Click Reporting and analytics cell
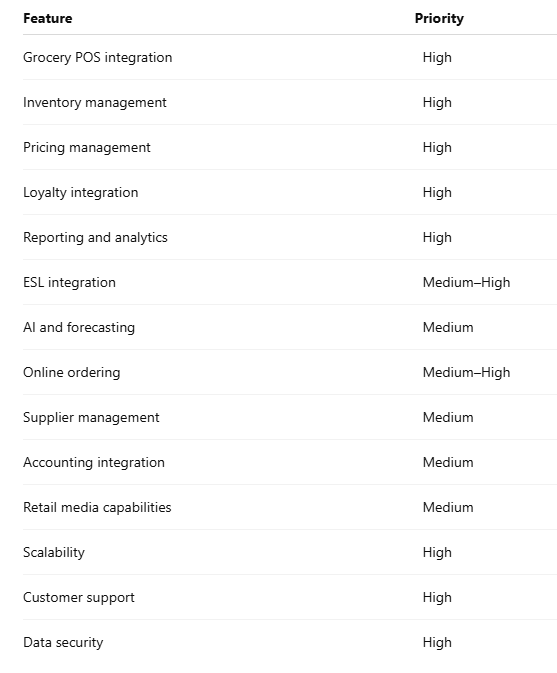 point(95,238)
